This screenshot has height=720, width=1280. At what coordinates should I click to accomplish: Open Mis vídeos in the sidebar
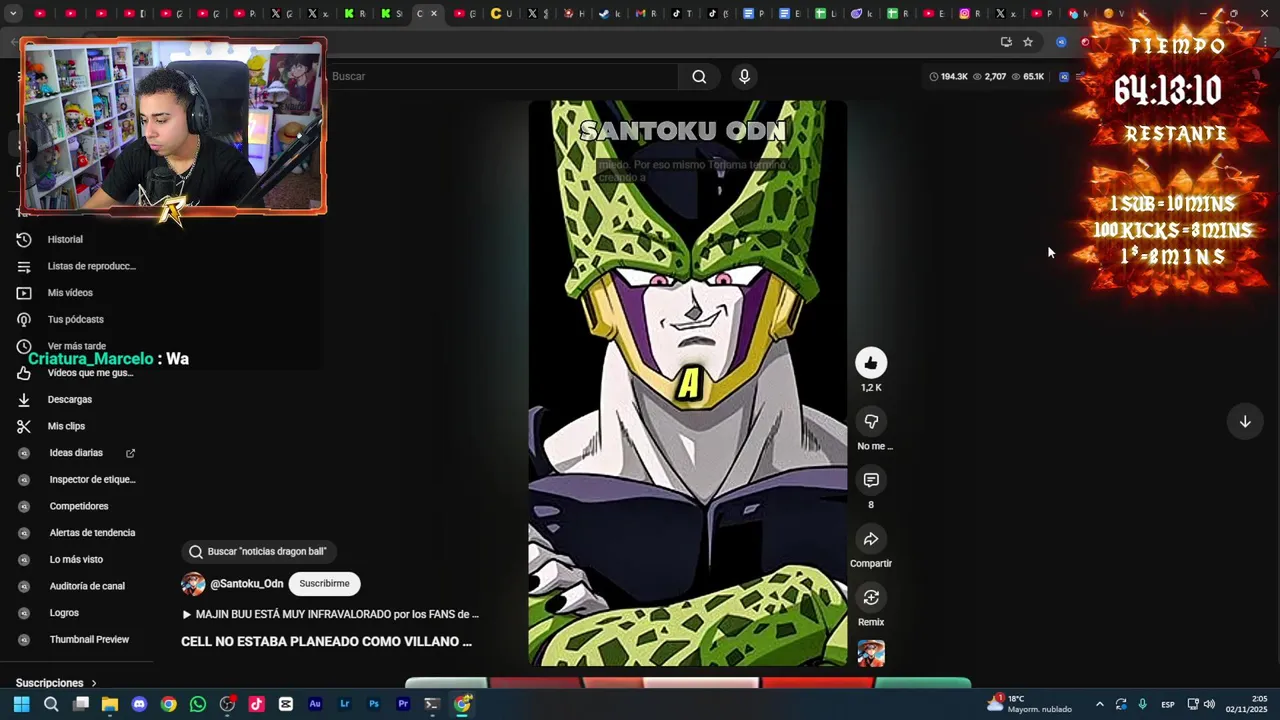pyautogui.click(x=70, y=293)
